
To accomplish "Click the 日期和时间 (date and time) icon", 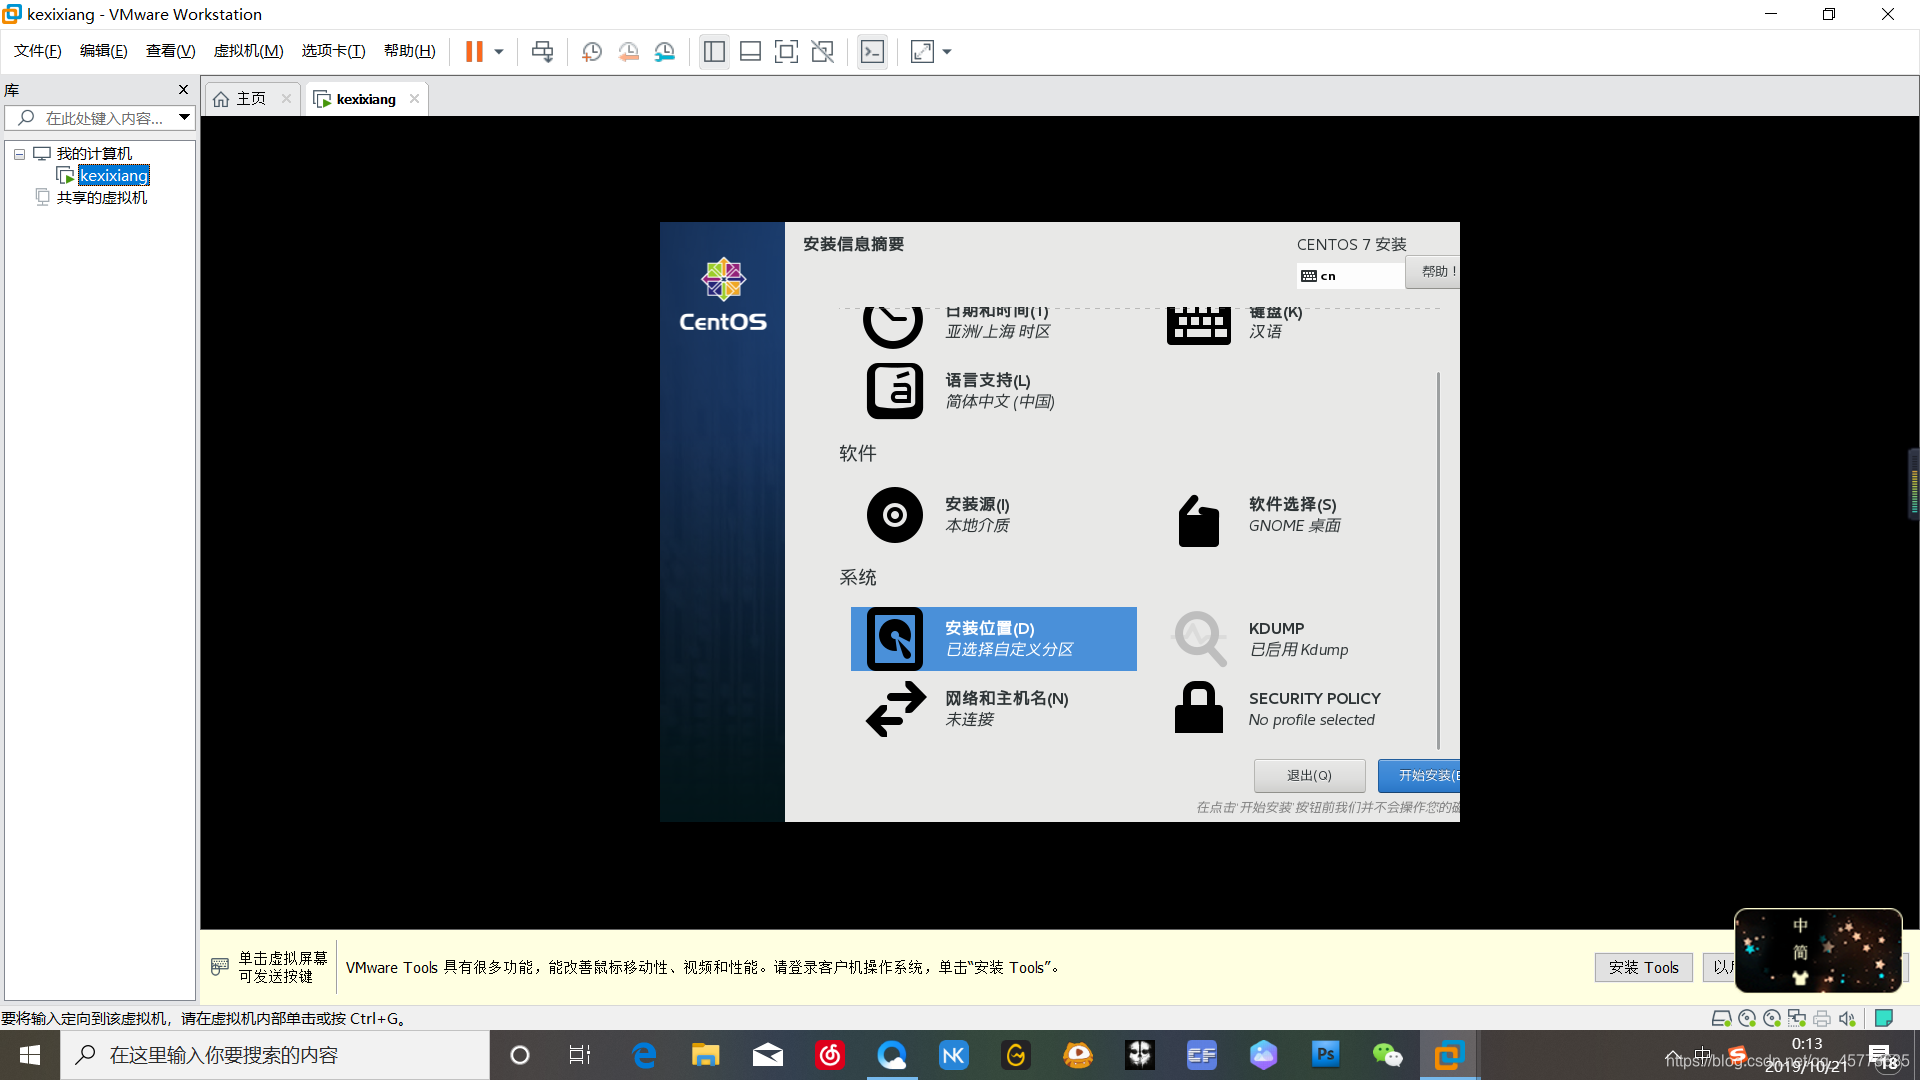I will point(893,320).
